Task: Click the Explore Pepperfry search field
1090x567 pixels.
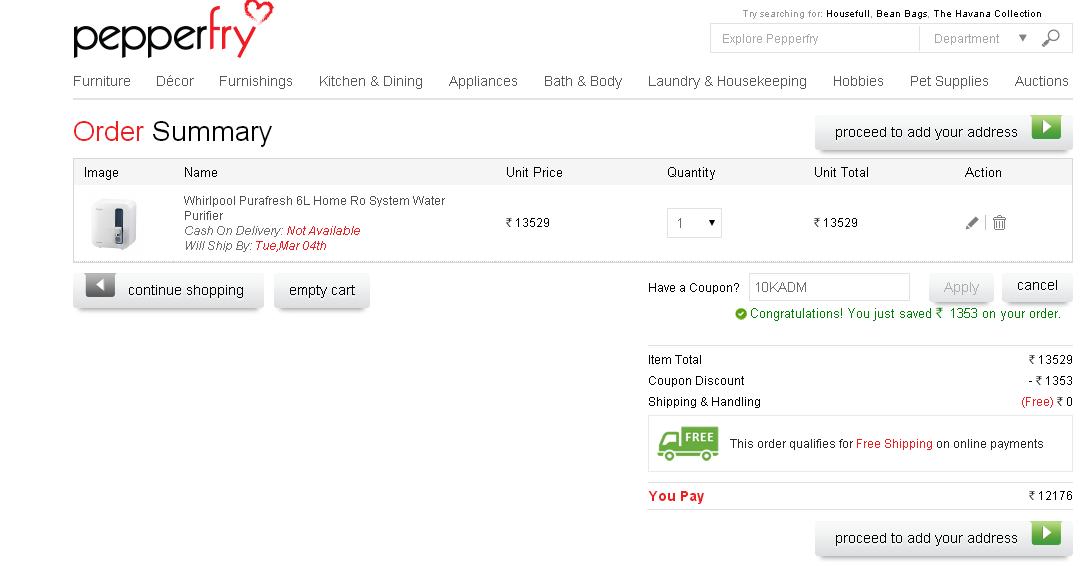Action: (815, 39)
